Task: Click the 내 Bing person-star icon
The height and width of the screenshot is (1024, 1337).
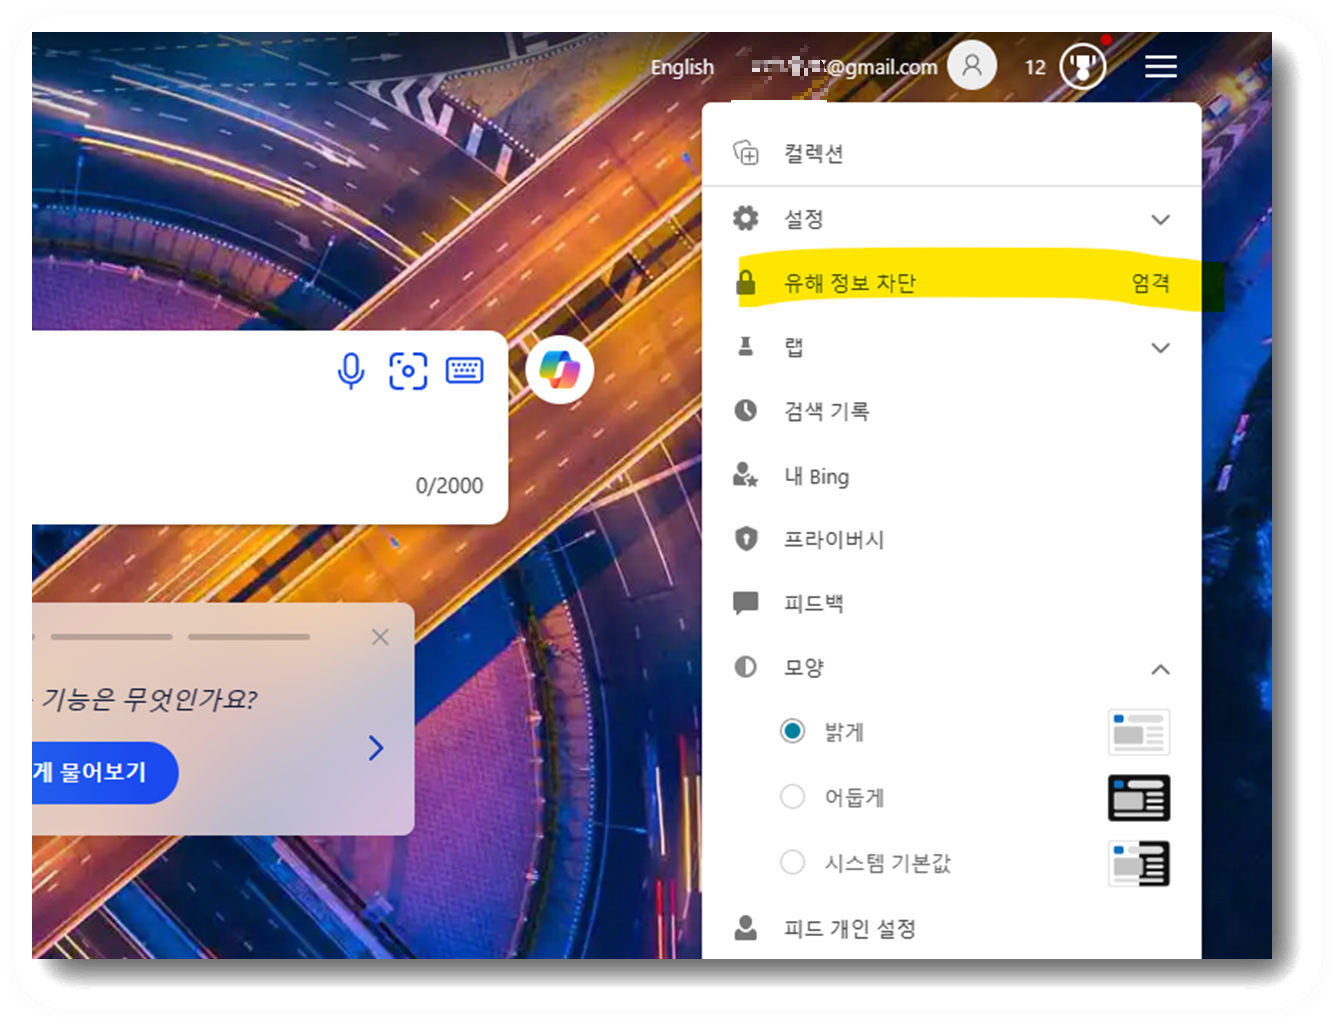Action: [746, 475]
